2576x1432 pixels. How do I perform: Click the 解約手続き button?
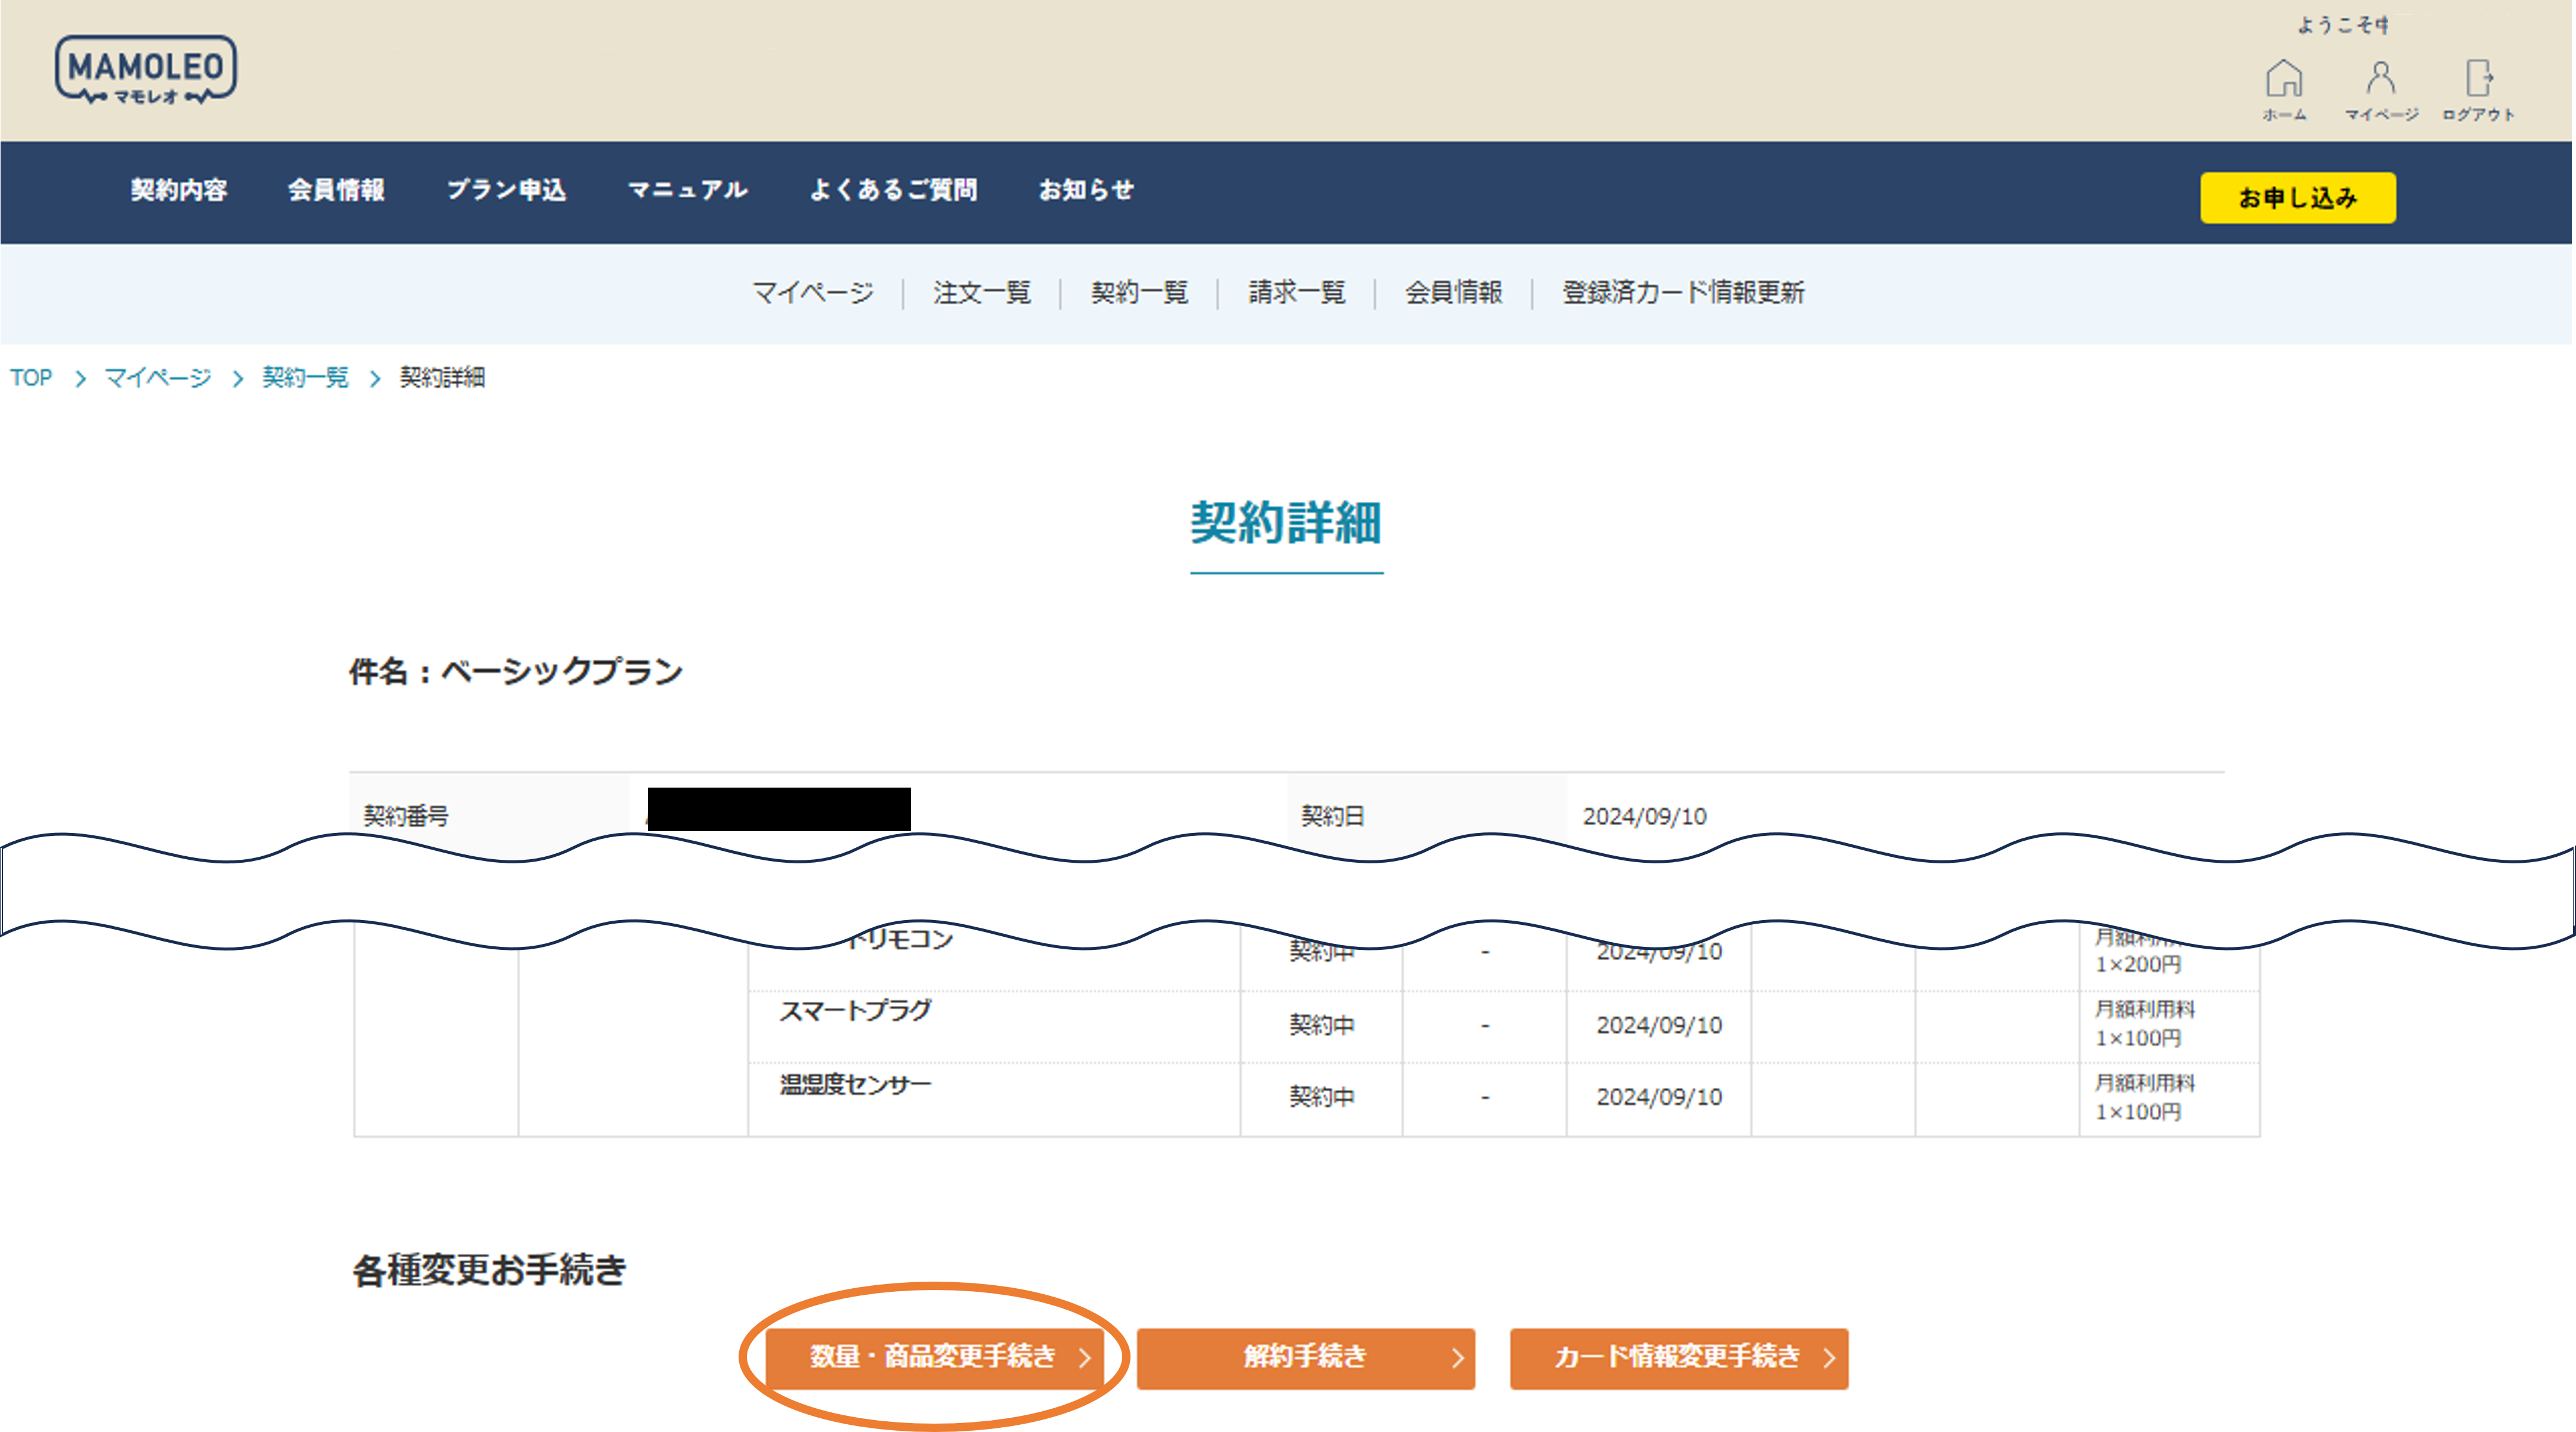1306,1358
